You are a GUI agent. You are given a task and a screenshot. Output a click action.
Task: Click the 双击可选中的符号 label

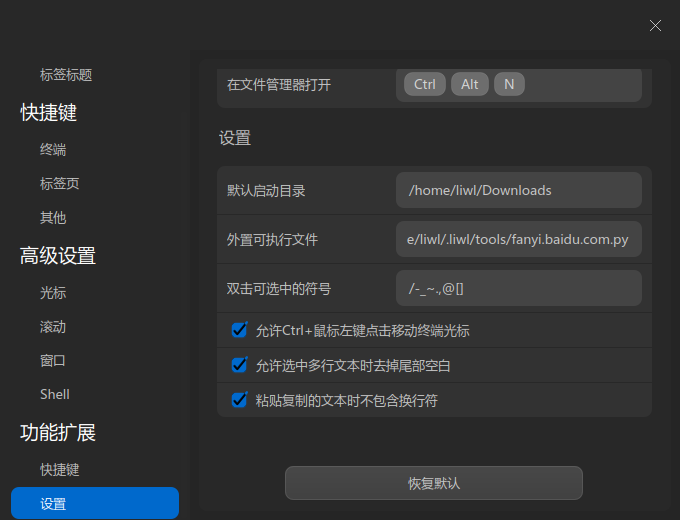coord(279,288)
